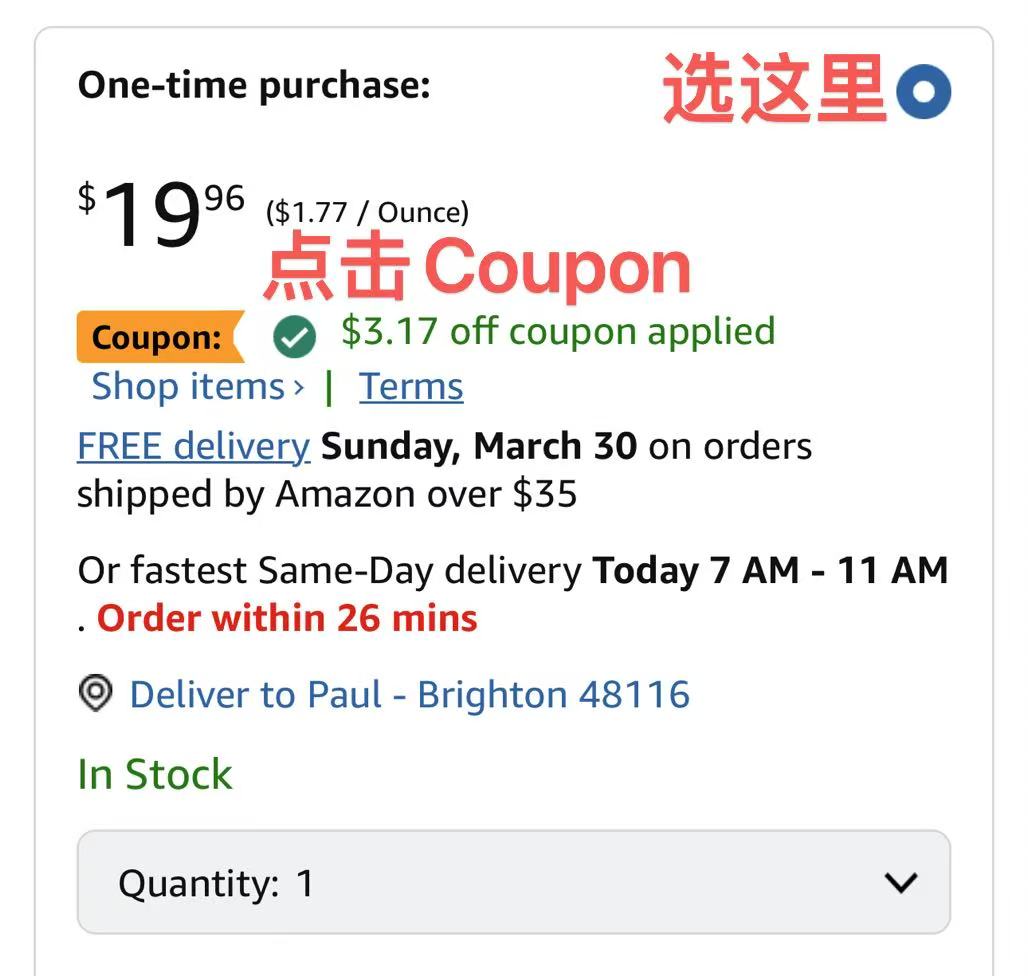1028x976 pixels.
Task: Click the red 点击 Coupon annotation
Action: pos(477,268)
